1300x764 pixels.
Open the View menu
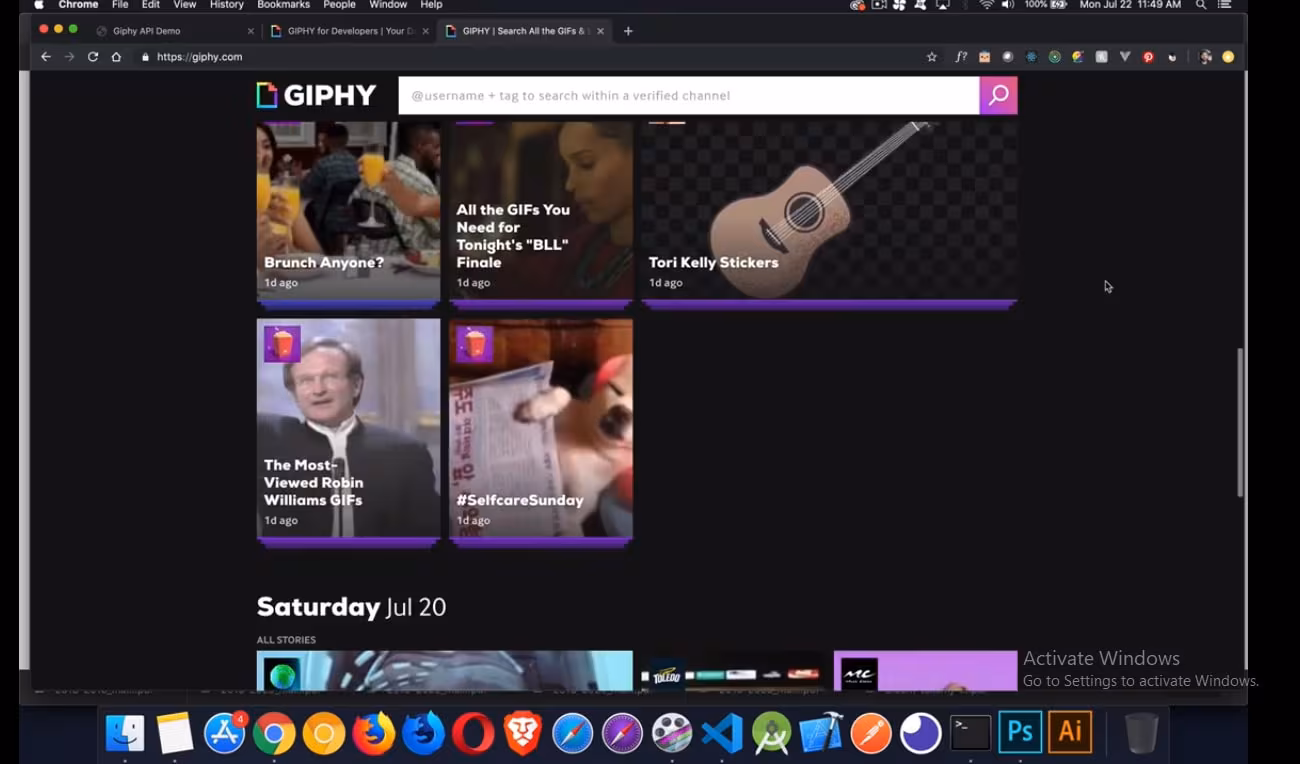click(x=185, y=5)
